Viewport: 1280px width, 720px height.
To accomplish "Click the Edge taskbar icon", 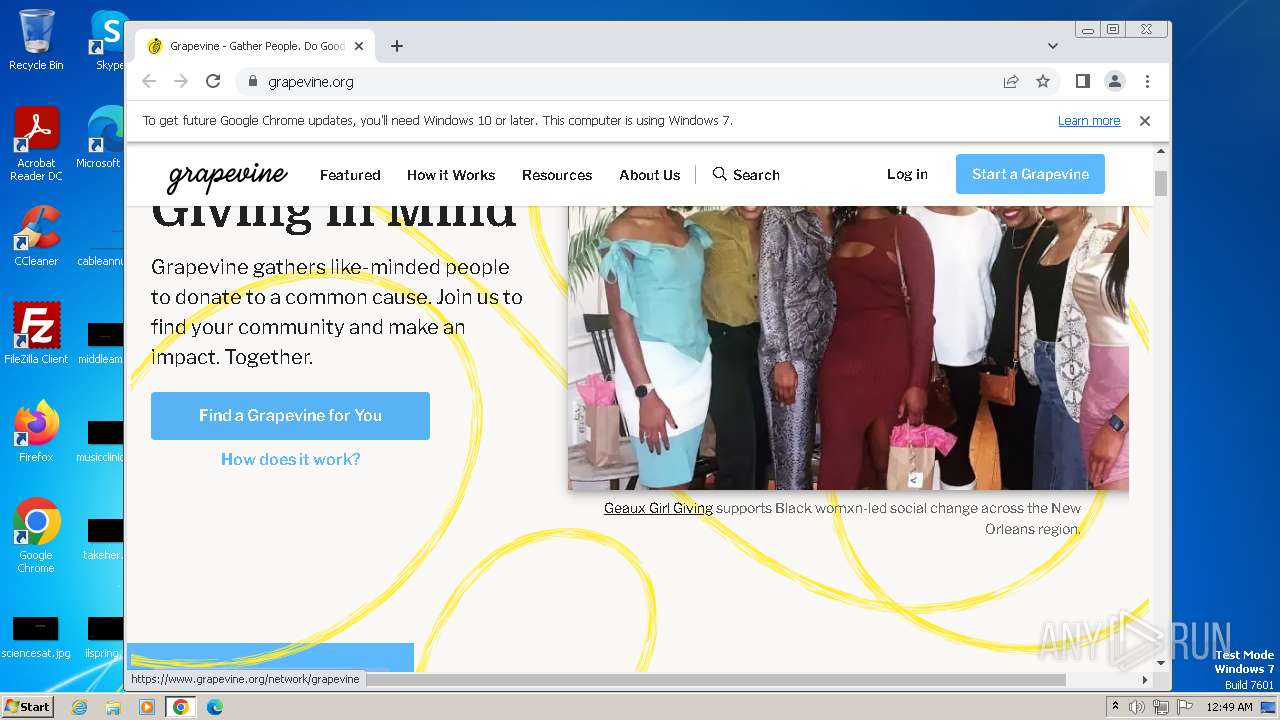I will 215,707.
